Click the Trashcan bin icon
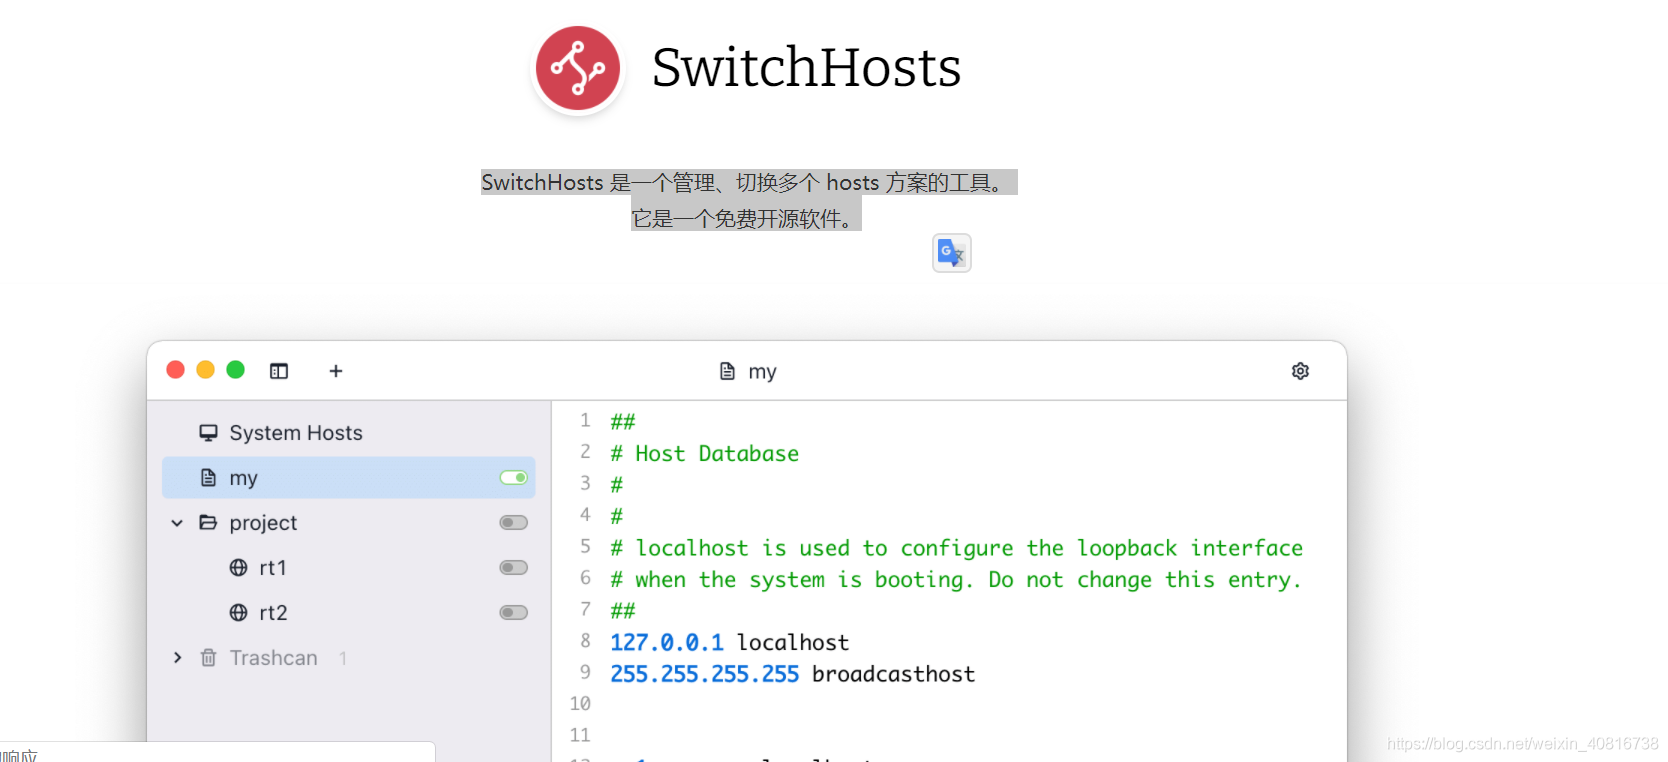Image resolution: width=1668 pixels, height=762 pixels. (x=208, y=658)
